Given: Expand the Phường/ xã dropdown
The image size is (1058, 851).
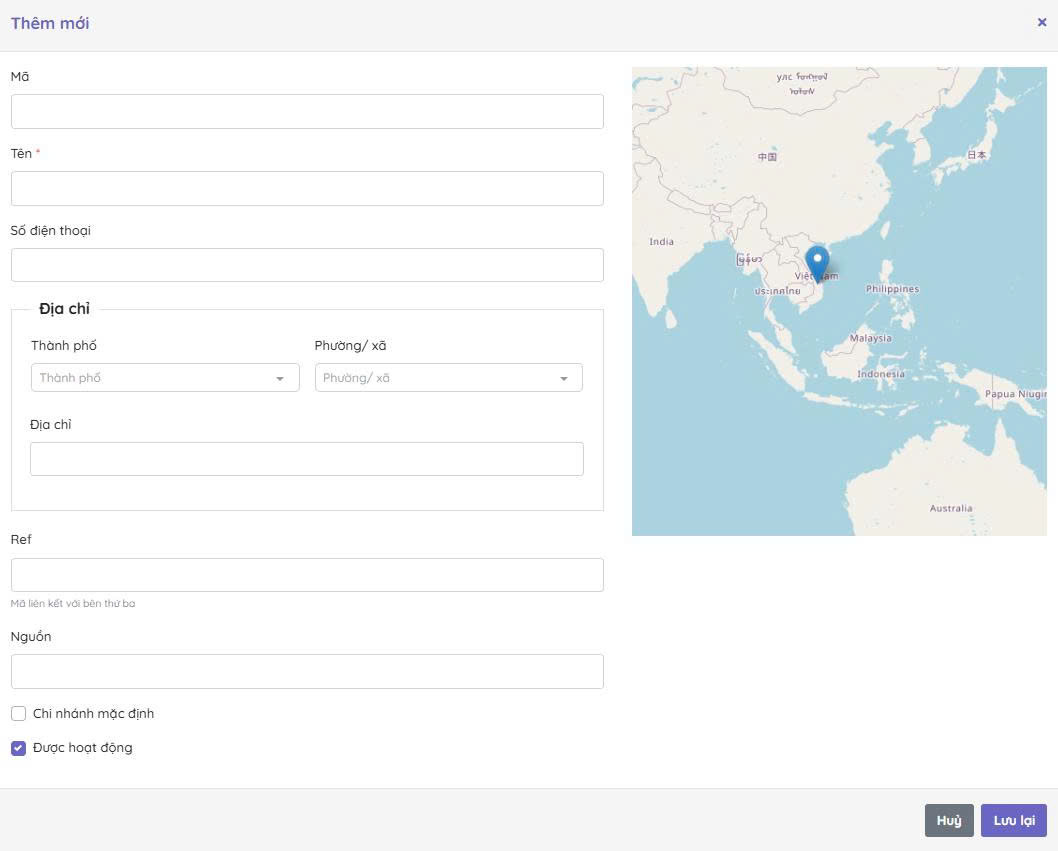Looking at the screenshot, I should click(x=448, y=378).
